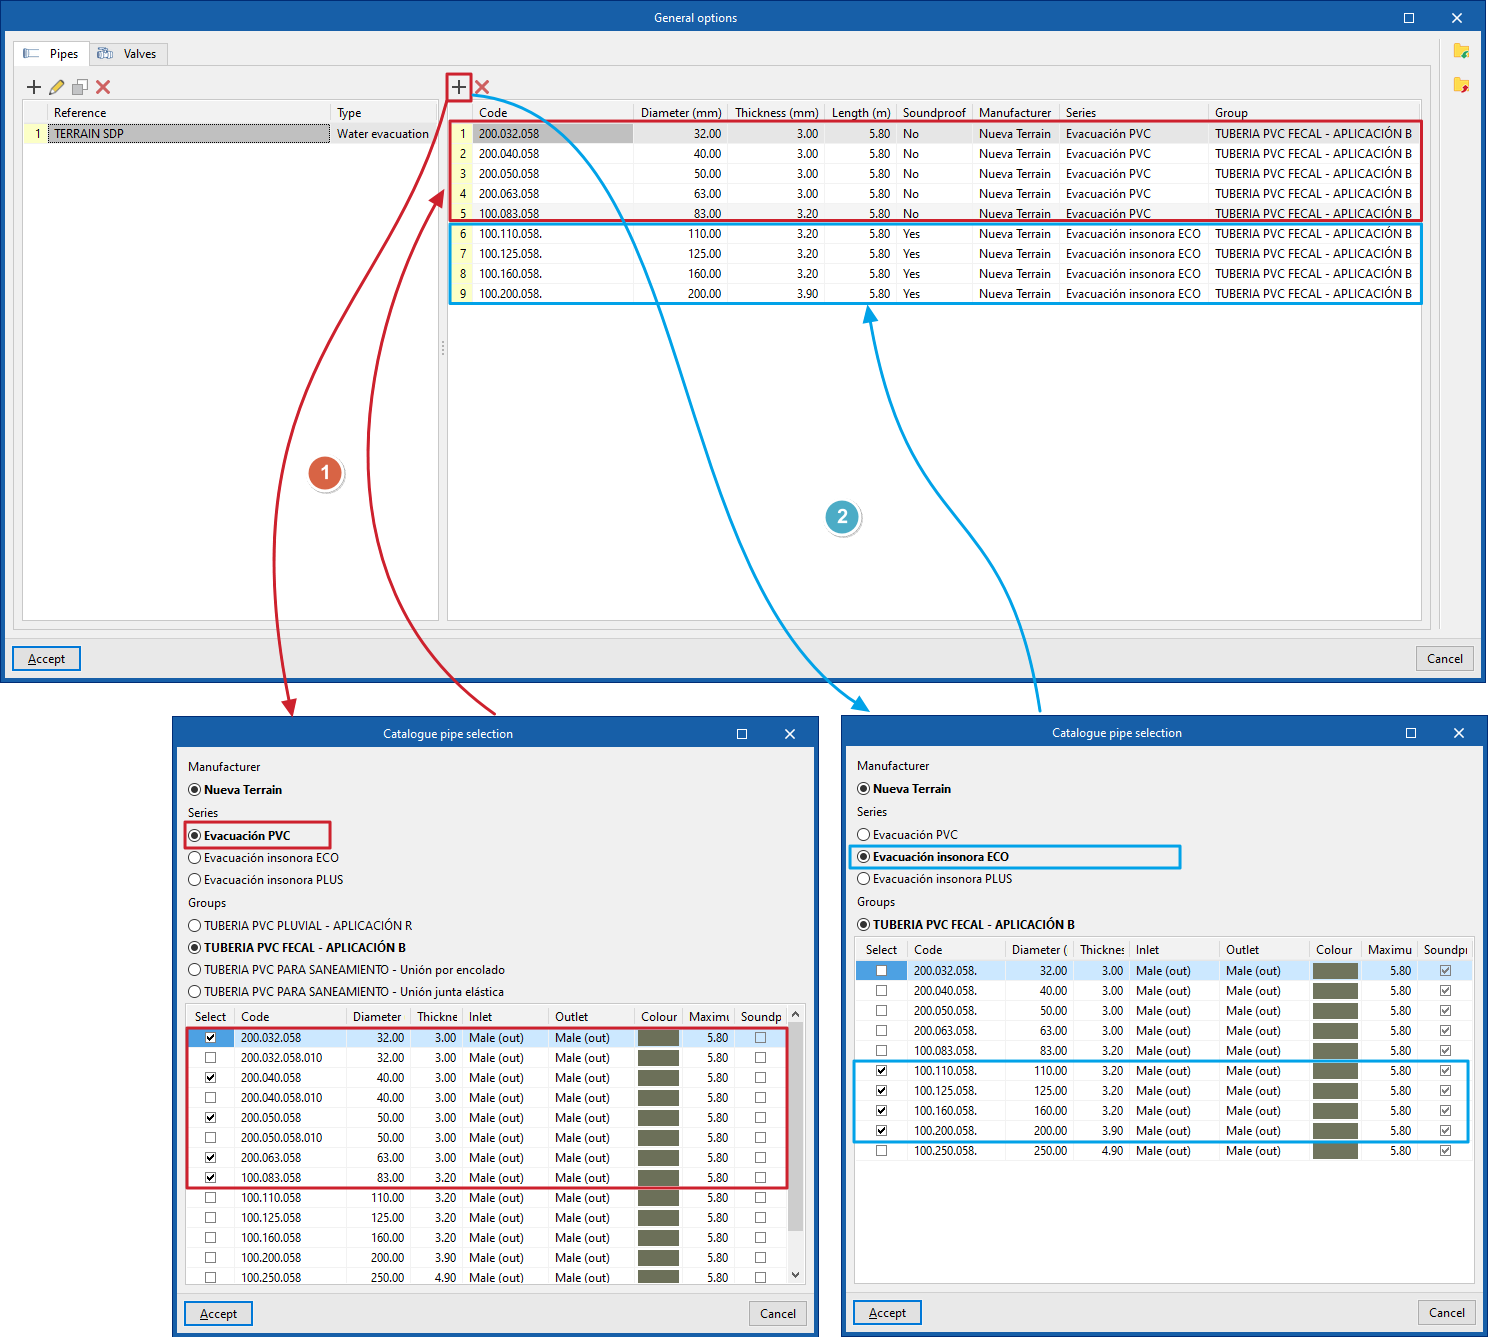This screenshot has width=1488, height=1337.
Task: Add a catalogue pipe above the Code table
Action: pyautogui.click(x=459, y=87)
